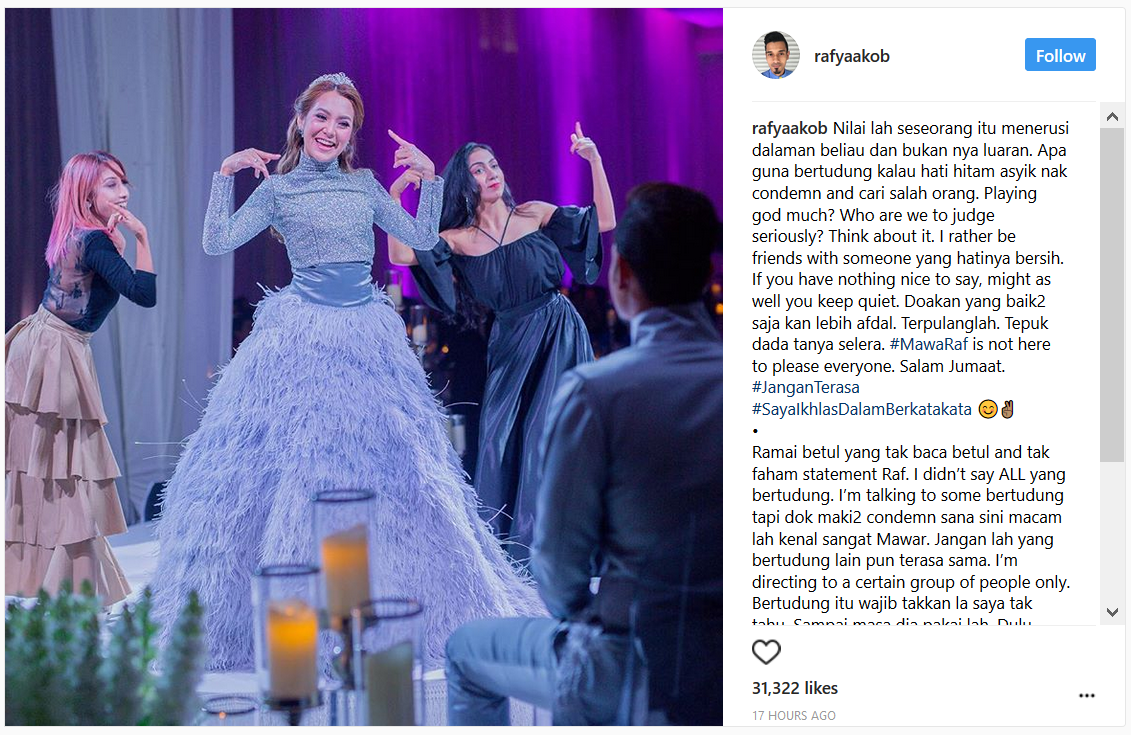Open the three-dot more options menu
The width and height of the screenshot is (1131, 735).
(1086, 695)
